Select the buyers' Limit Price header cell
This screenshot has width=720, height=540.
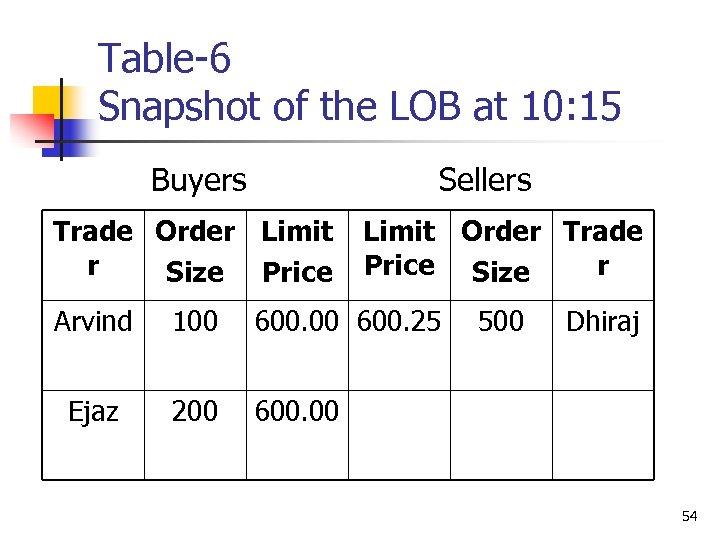[x=297, y=251]
